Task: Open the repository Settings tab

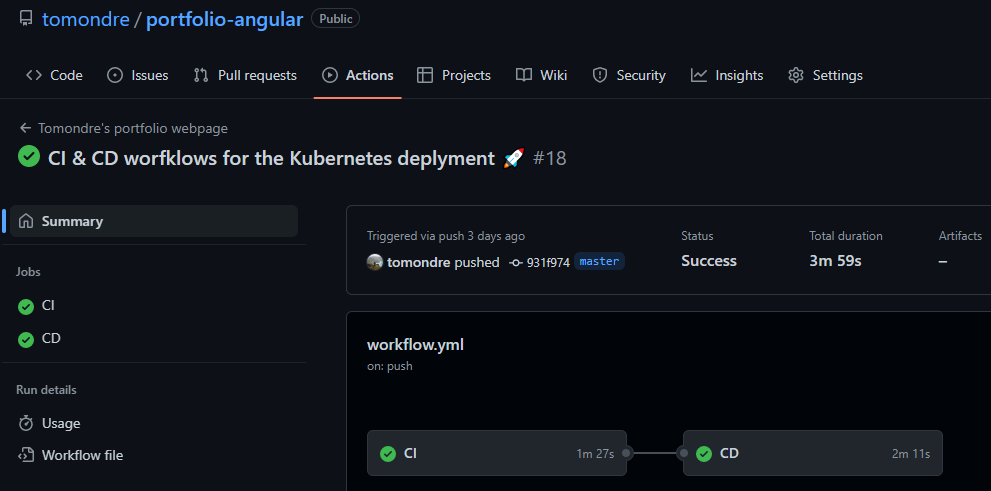Action: 825,75
